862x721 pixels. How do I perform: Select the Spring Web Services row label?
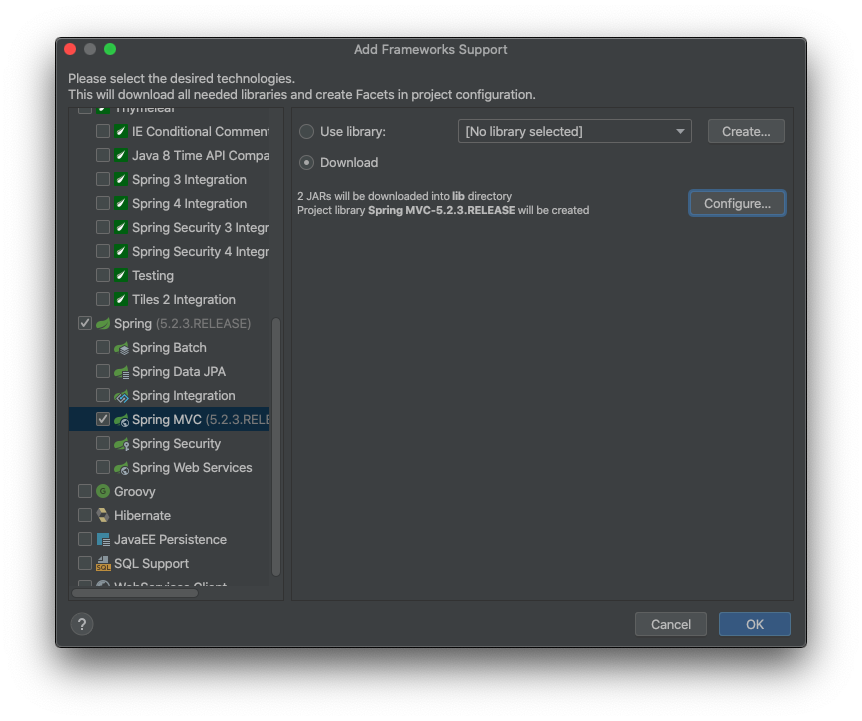point(192,468)
